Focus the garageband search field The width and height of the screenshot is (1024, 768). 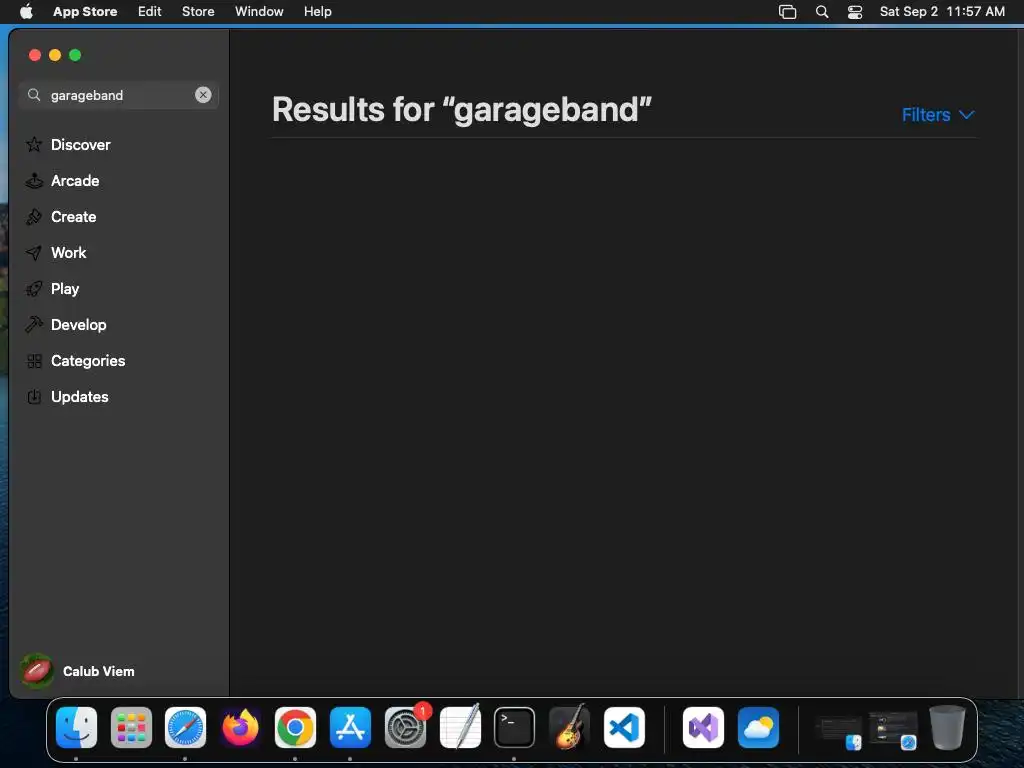click(x=118, y=95)
